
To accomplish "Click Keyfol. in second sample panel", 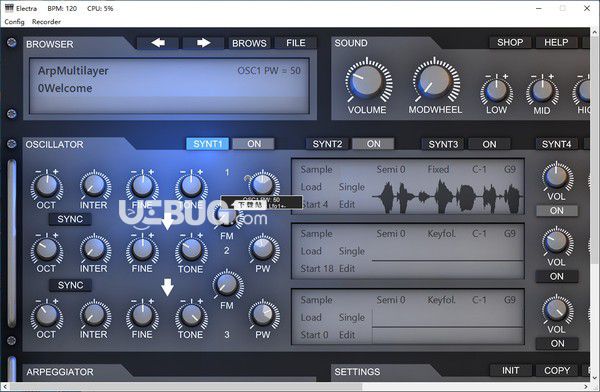I will [x=442, y=234].
